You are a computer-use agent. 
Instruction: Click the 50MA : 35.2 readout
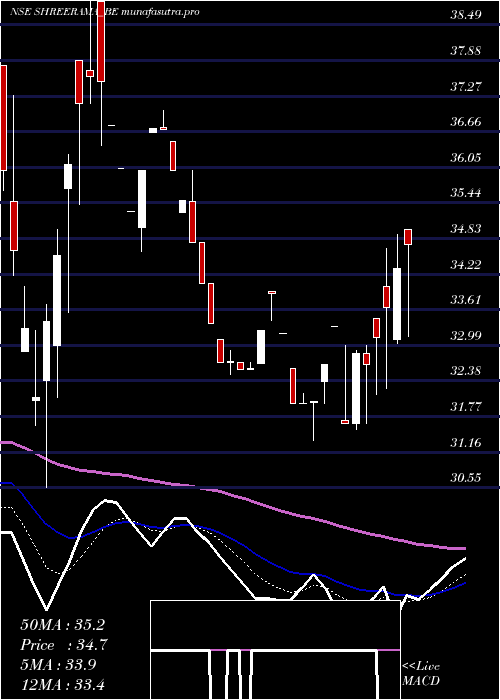point(62,625)
